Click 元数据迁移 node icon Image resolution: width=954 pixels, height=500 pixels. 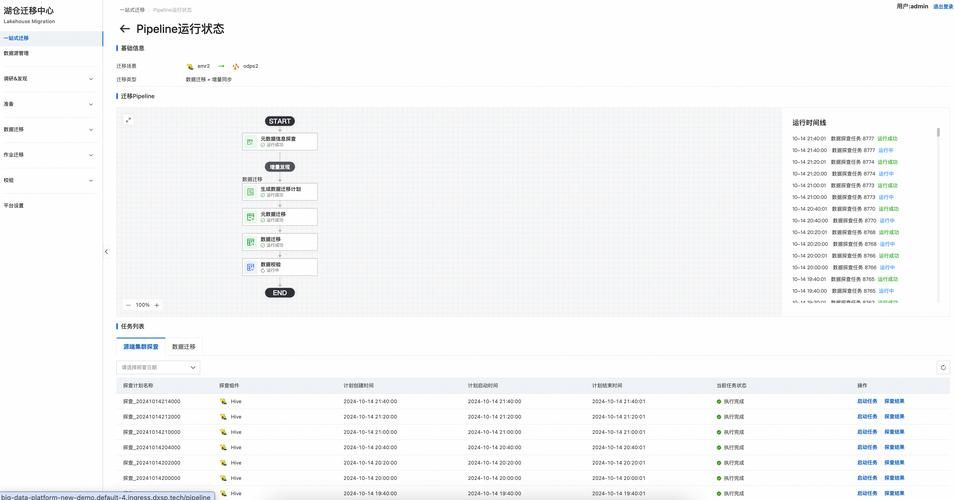pyautogui.click(x=250, y=217)
